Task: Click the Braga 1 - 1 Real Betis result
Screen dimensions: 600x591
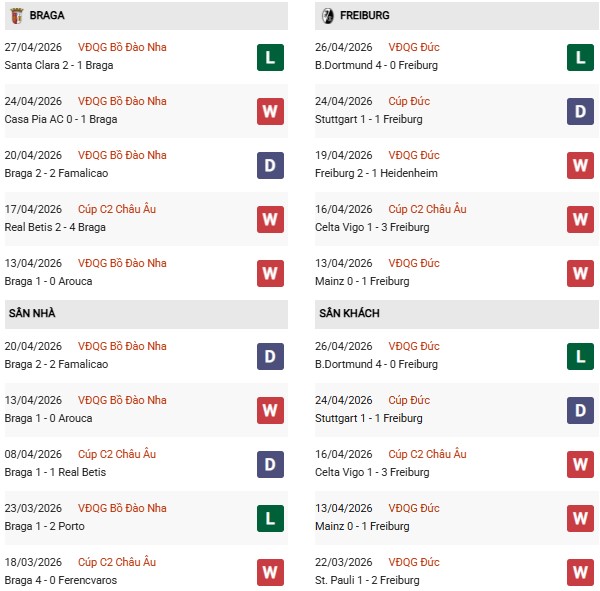Action: (56, 473)
